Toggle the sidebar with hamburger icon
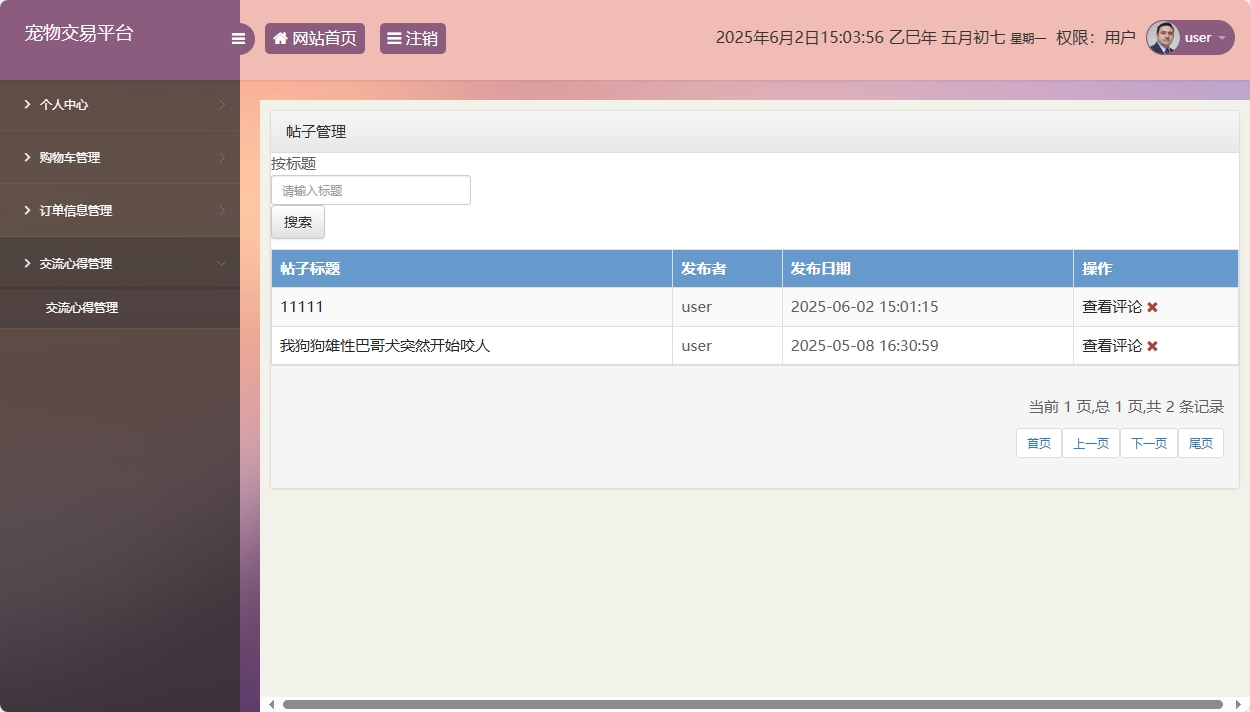1250x712 pixels. 238,39
